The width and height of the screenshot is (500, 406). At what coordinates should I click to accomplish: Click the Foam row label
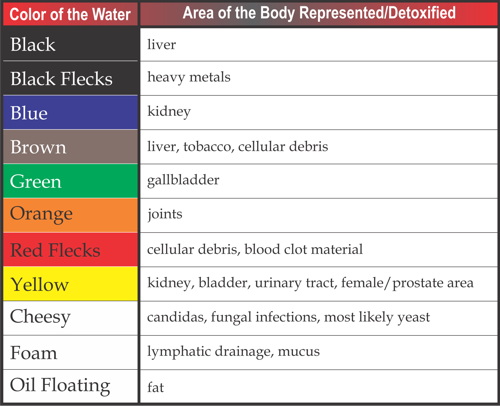tap(70, 352)
